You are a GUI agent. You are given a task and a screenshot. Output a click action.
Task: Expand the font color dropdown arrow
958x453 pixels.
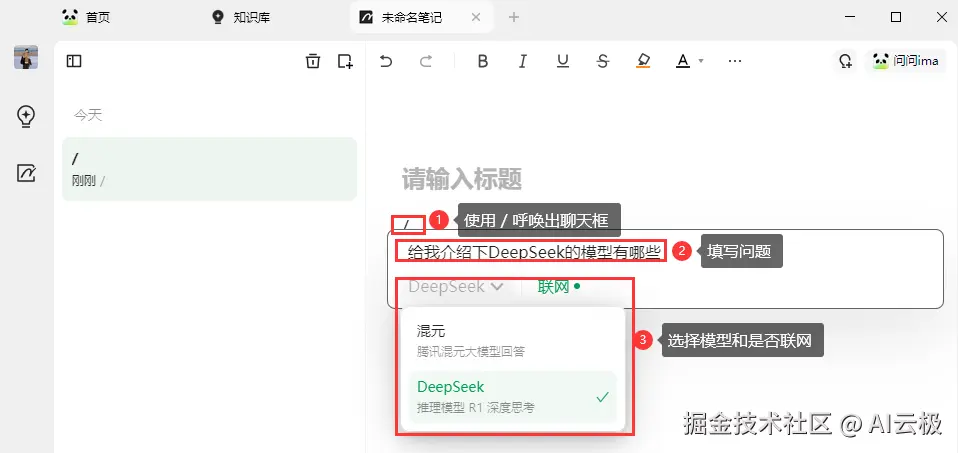(701, 61)
